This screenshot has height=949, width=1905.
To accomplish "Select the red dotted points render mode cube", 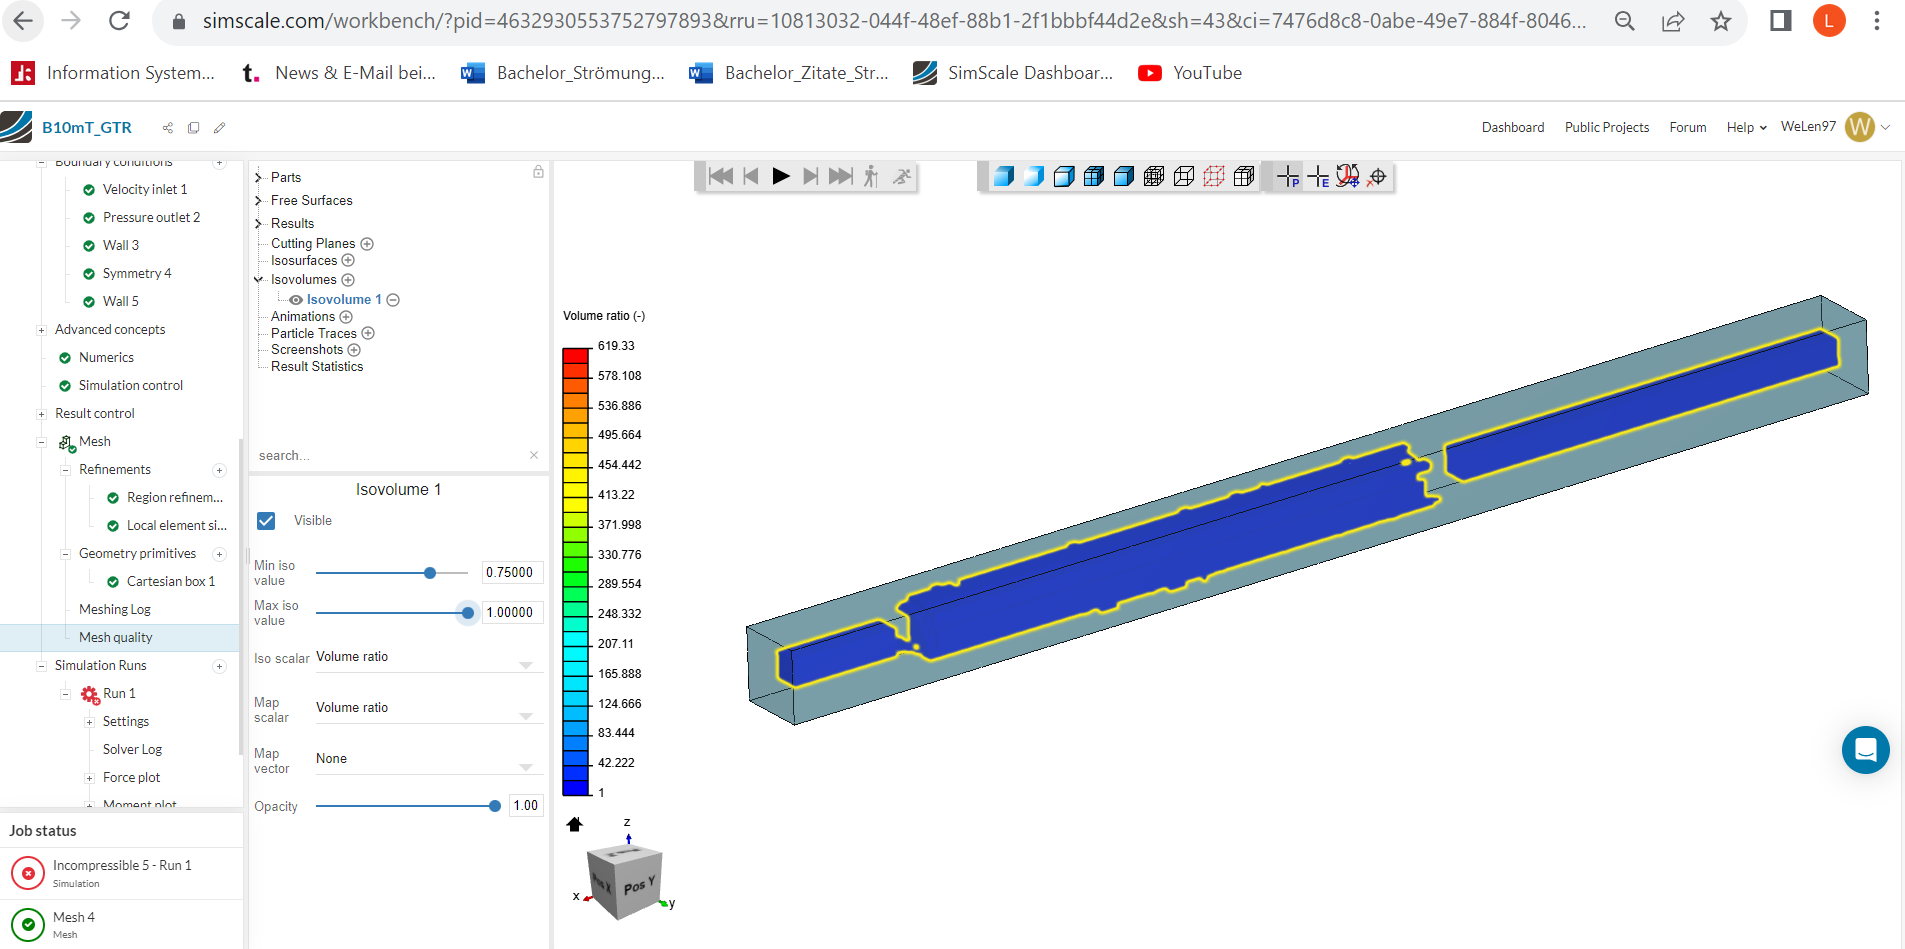I will click(x=1214, y=177).
